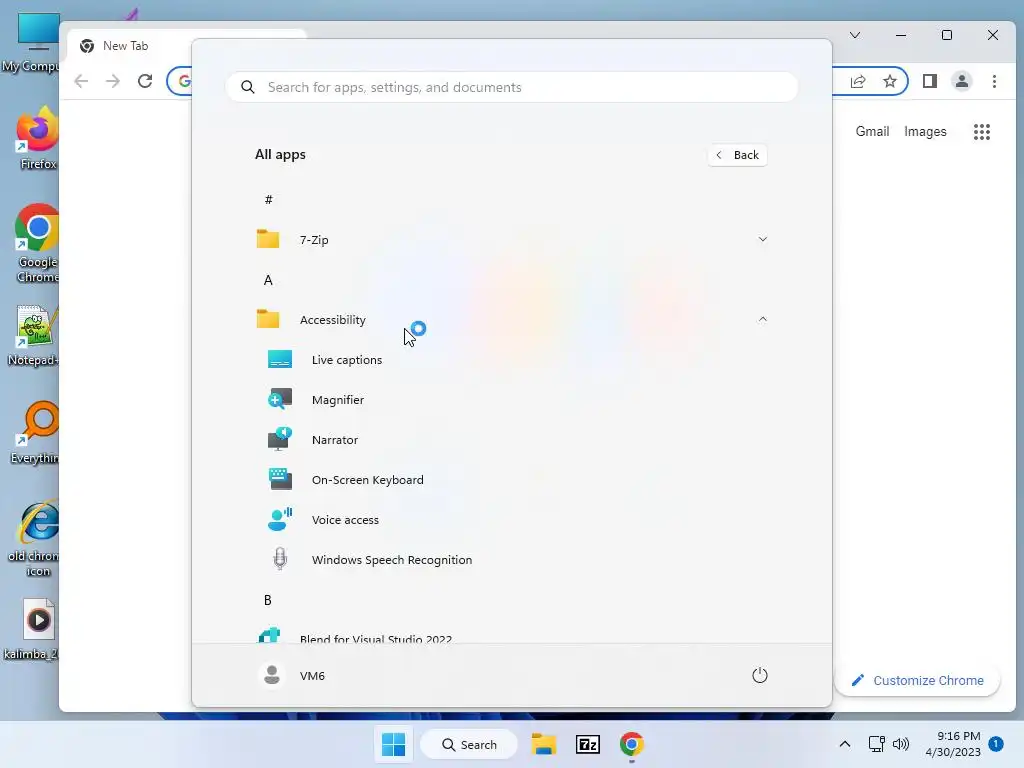Go Back from All apps
1024x768 pixels.
tap(737, 155)
